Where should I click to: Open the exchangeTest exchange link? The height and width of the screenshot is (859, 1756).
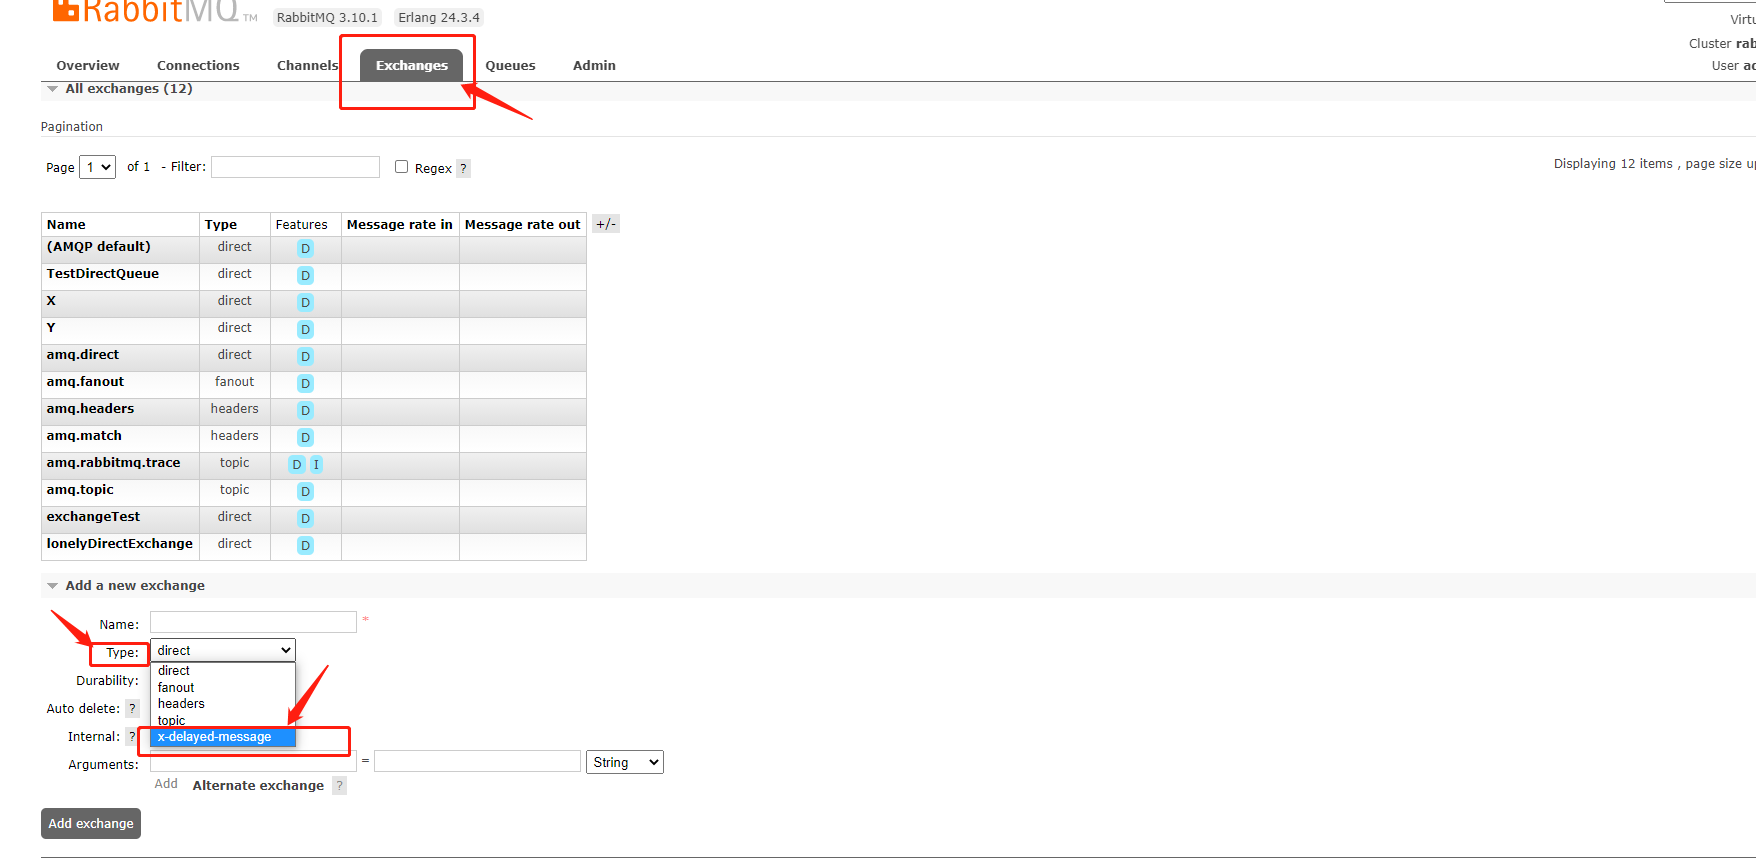tap(93, 517)
